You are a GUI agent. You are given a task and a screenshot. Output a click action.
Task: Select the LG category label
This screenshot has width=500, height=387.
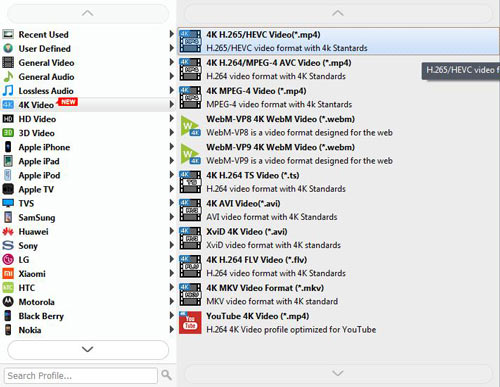(24, 260)
